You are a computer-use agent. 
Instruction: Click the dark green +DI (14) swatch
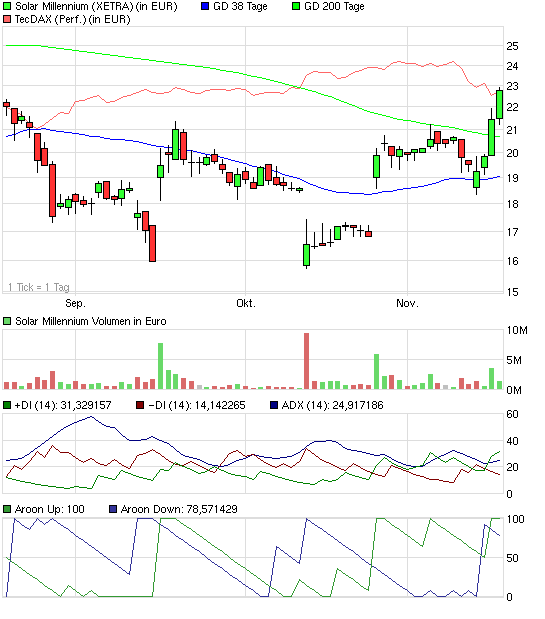(7, 405)
